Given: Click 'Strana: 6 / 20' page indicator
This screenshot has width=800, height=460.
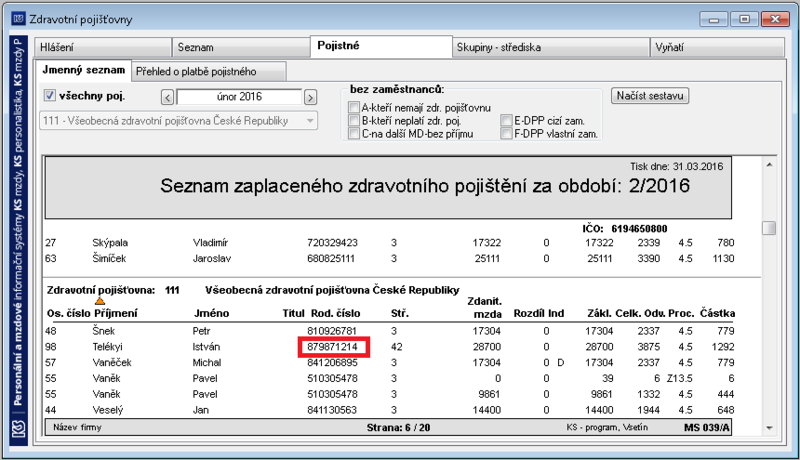Looking at the screenshot, I should [x=398, y=428].
